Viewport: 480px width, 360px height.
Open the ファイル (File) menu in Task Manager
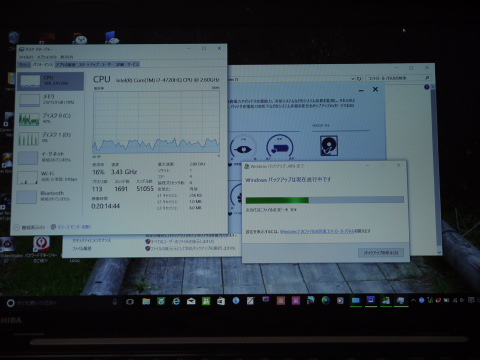[26, 57]
